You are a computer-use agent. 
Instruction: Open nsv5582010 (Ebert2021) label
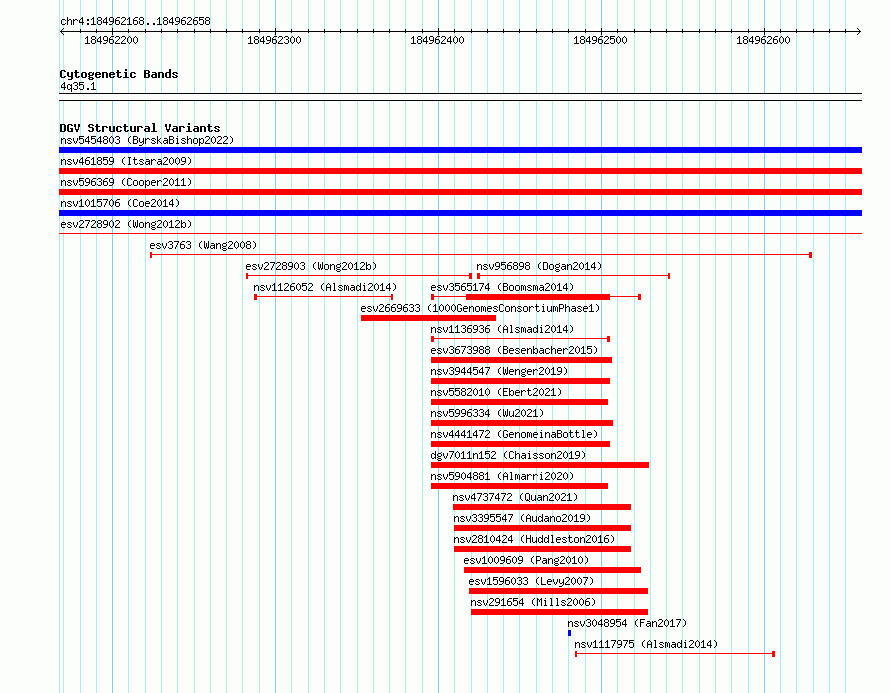pos(496,392)
